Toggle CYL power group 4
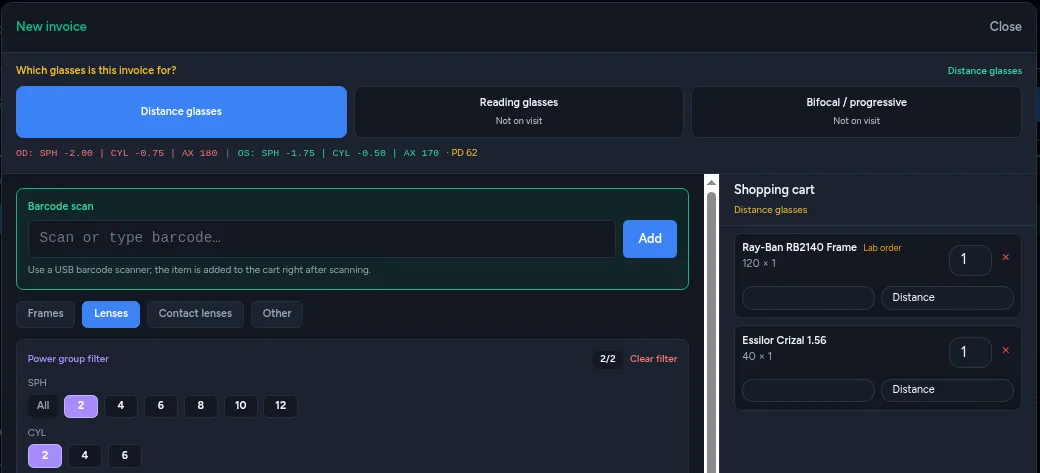The image size is (1040, 473). click(85, 456)
